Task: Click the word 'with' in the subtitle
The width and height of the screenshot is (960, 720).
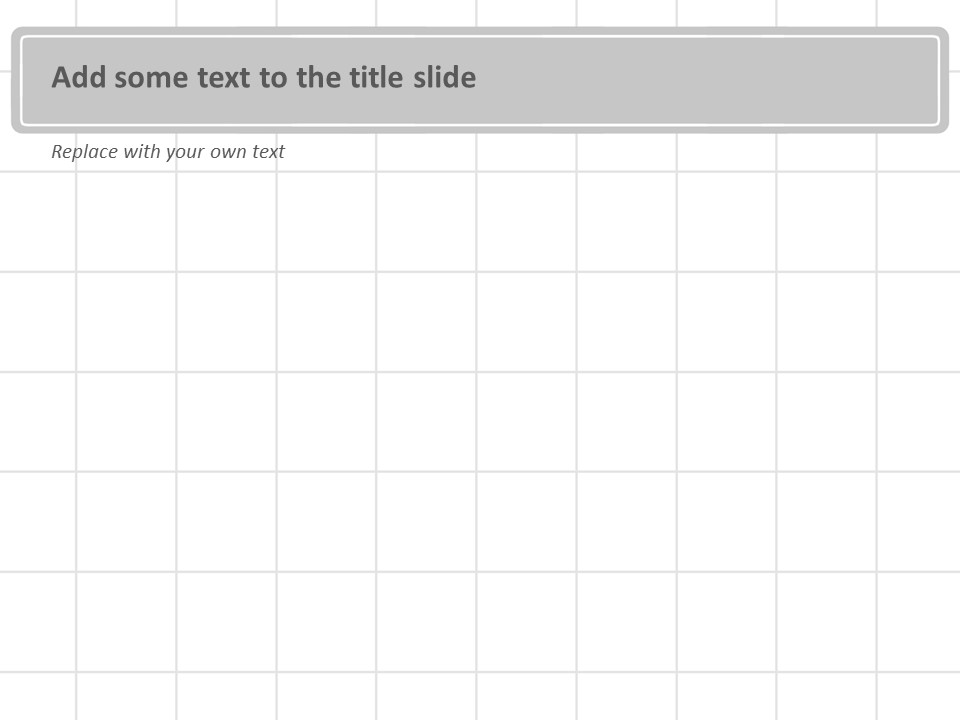Action: (141, 152)
